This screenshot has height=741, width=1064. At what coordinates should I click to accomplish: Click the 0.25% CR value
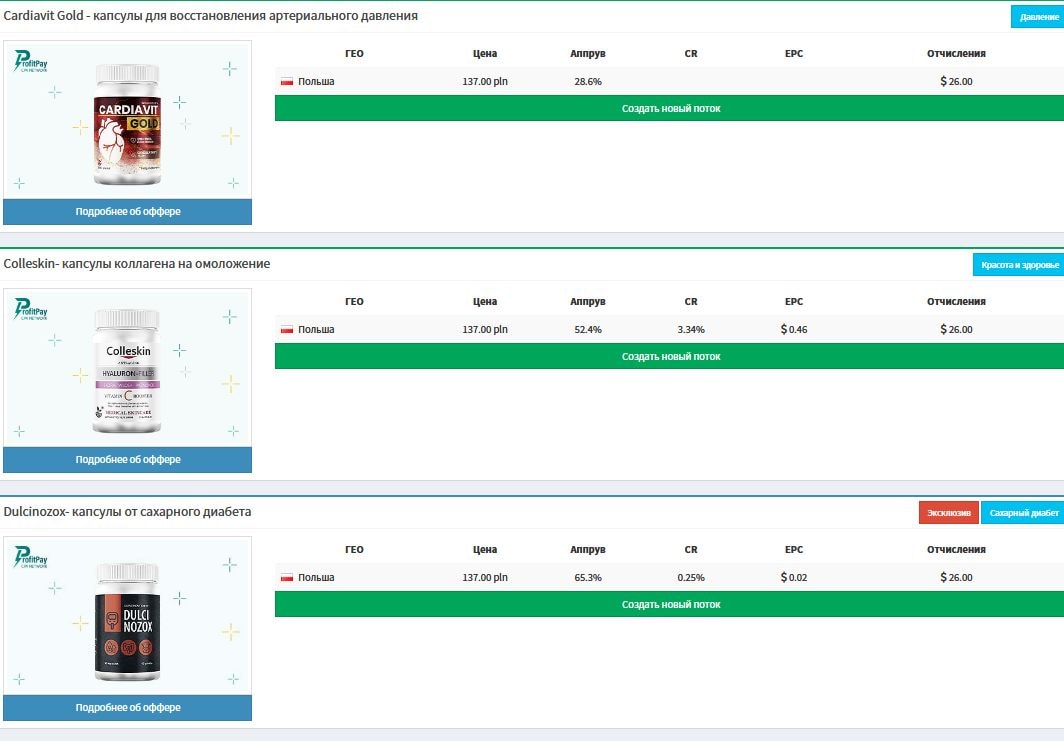click(x=691, y=577)
